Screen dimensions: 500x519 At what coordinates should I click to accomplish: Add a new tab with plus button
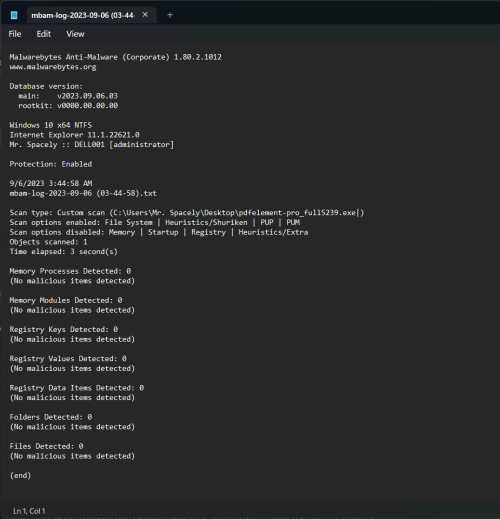pos(170,15)
